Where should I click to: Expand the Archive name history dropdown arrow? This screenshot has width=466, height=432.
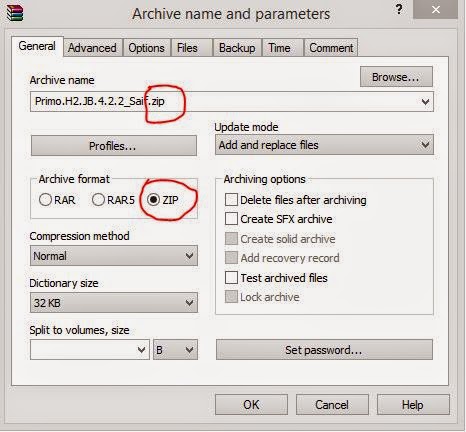(425, 101)
